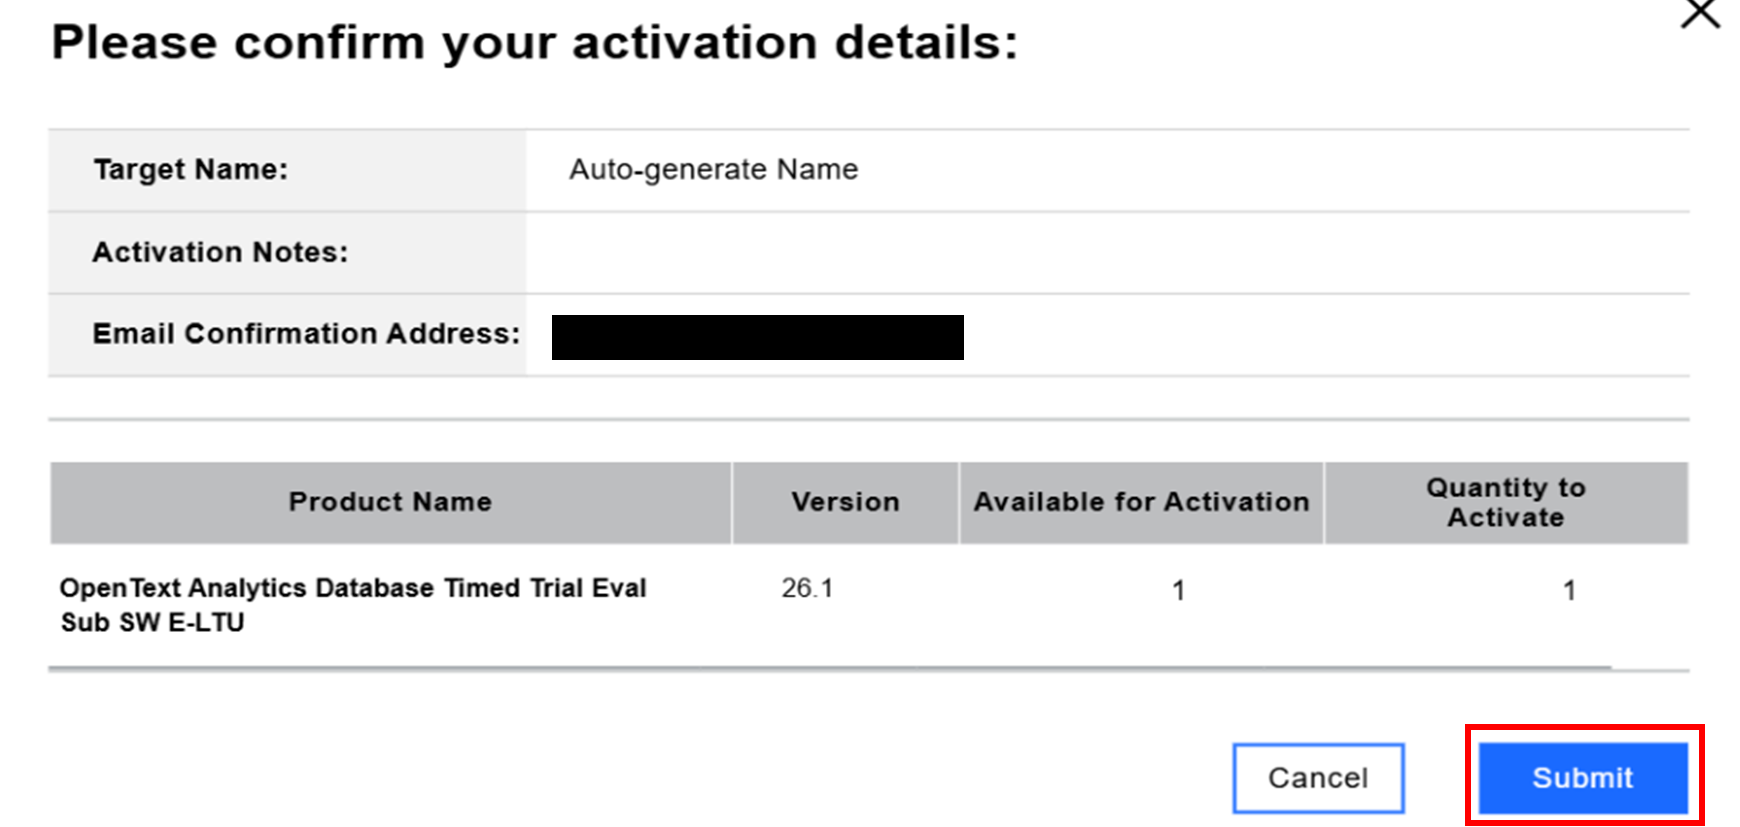Click the Version column header
The height and width of the screenshot is (827, 1740).
[845, 502]
